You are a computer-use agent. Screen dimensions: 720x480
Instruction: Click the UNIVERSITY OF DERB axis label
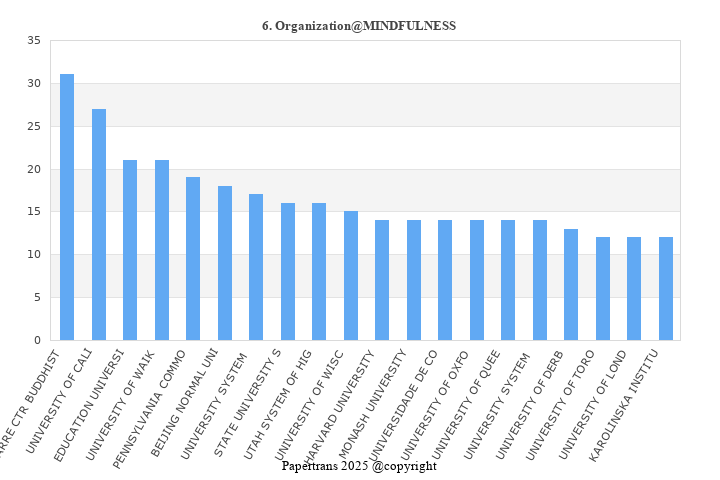coord(529,405)
